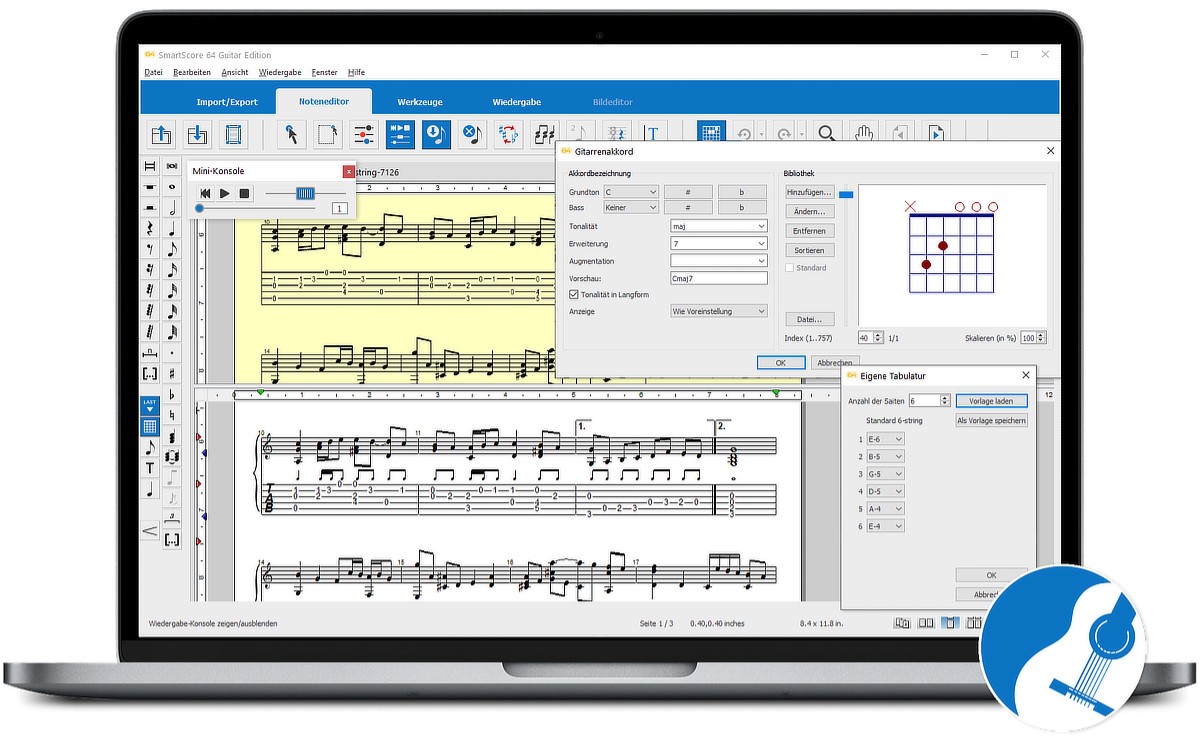Click the export upload arrow icon
1200x736 pixels.
click(161, 134)
